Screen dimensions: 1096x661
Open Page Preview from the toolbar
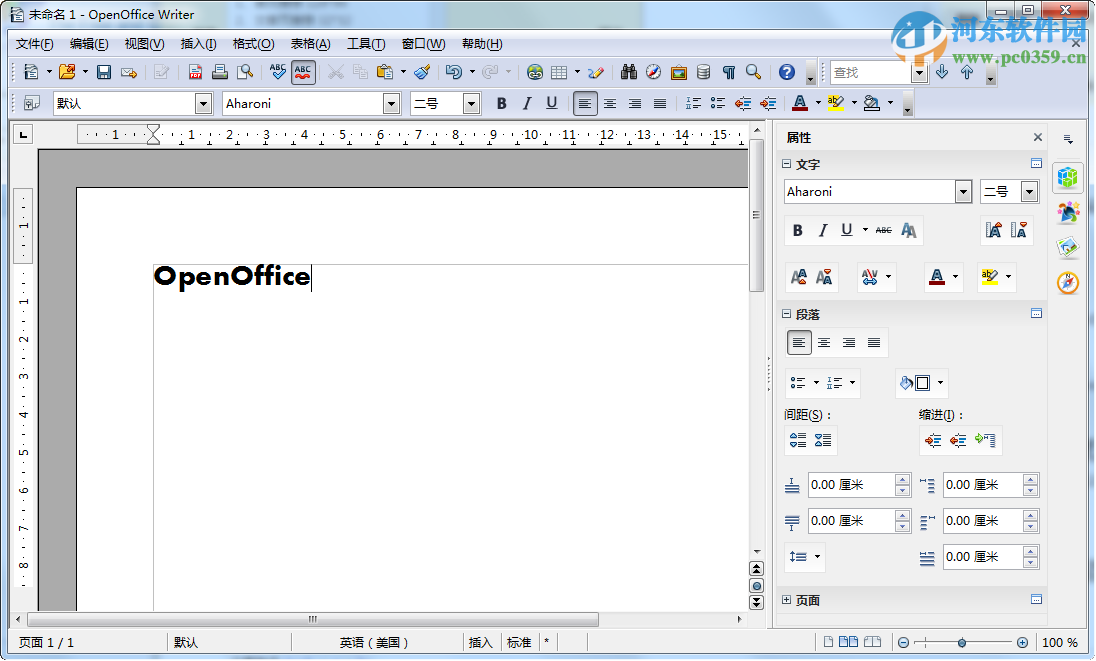(x=245, y=72)
